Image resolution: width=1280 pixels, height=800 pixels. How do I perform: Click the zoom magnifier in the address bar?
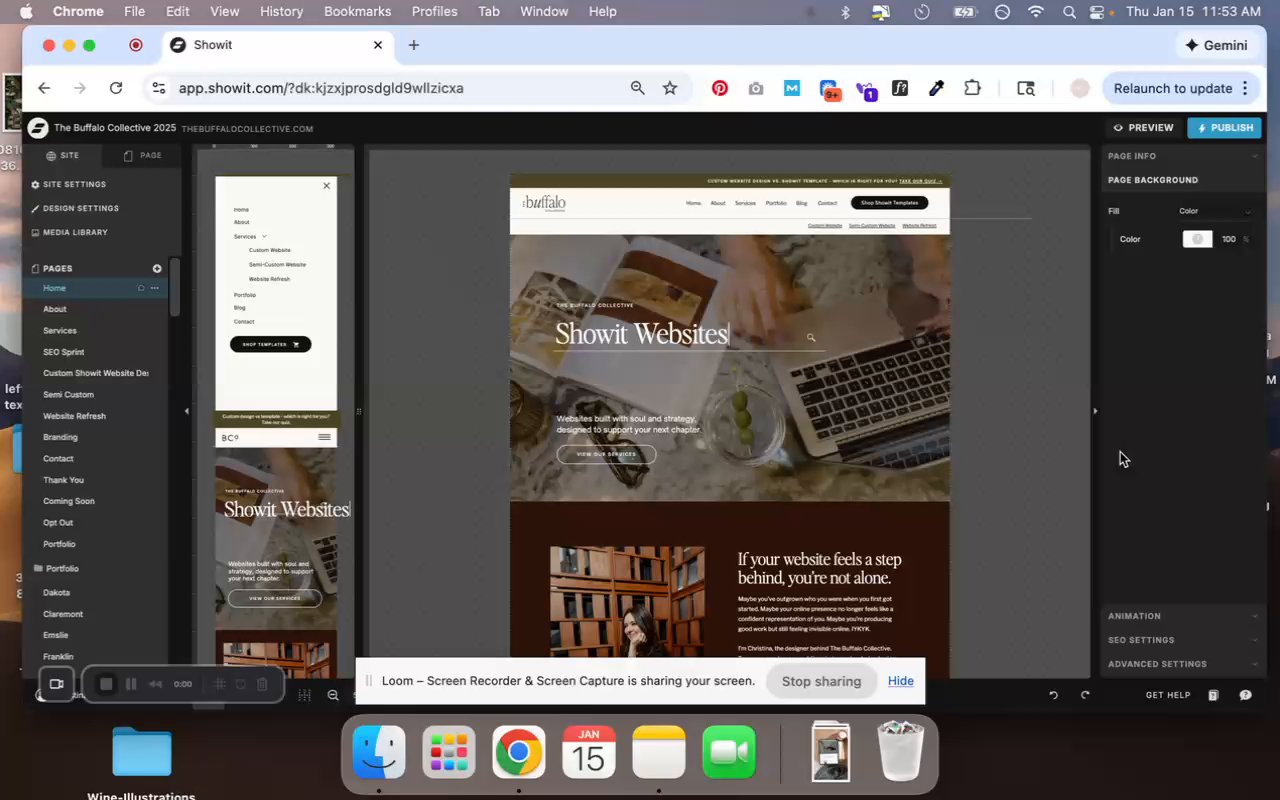[x=637, y=88]
